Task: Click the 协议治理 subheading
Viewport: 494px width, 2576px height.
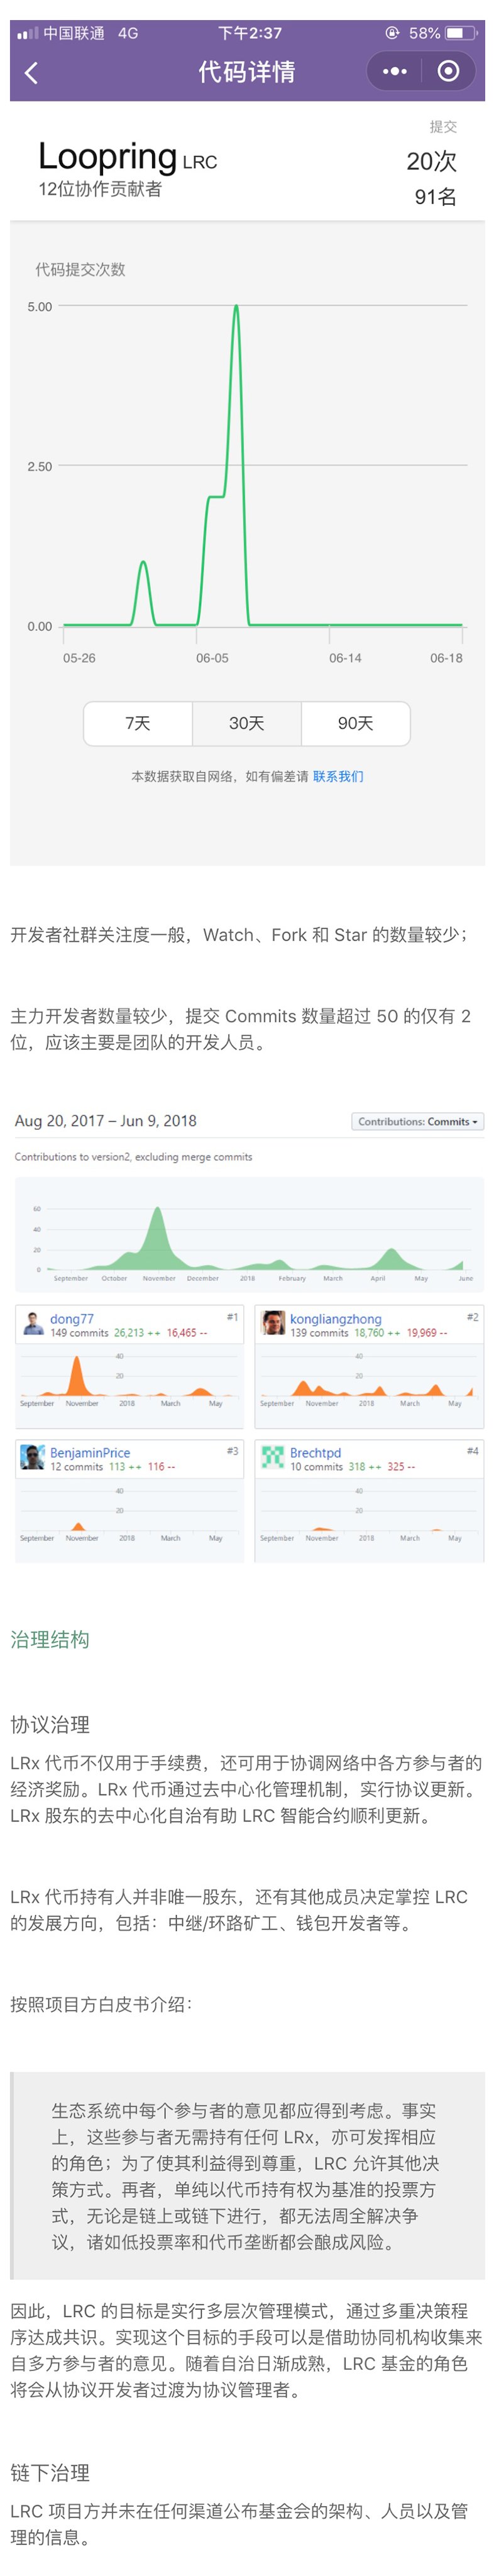Action: (50, 1725)
